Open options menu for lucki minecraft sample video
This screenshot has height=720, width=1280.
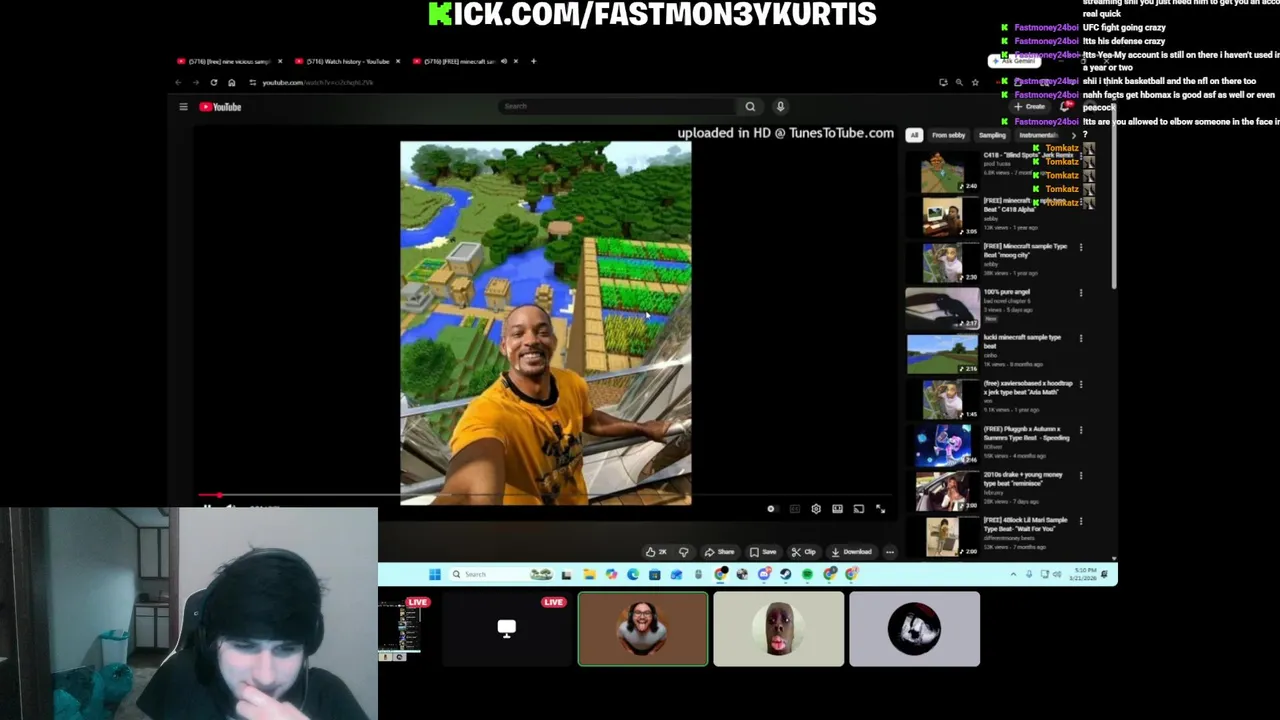[x=1081, y=338]
